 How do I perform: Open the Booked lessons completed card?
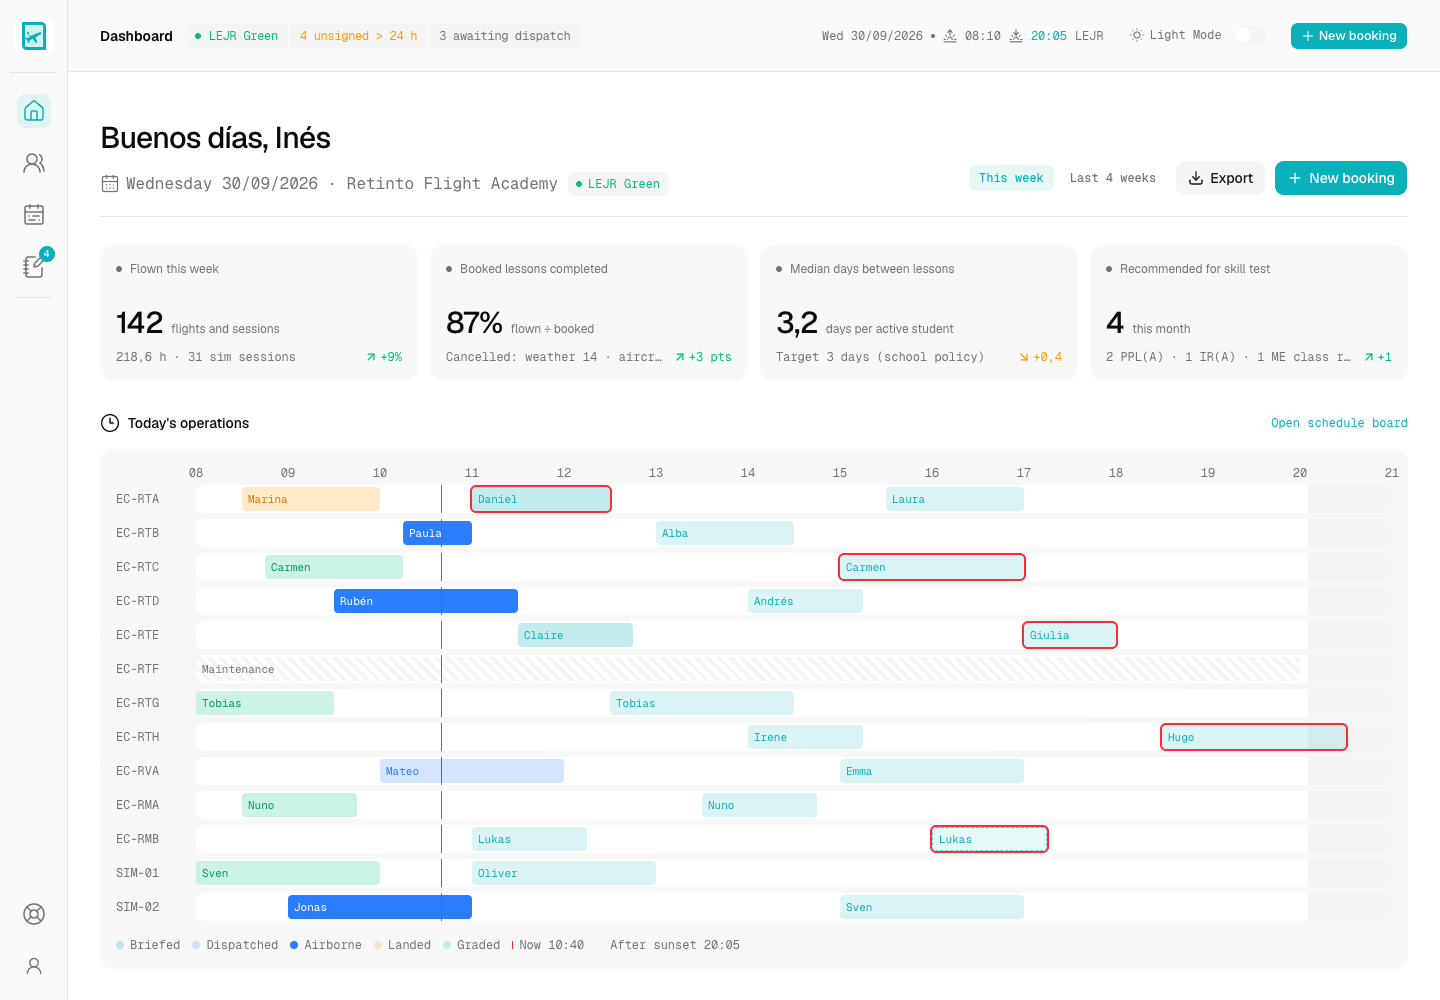pos(589,313)
